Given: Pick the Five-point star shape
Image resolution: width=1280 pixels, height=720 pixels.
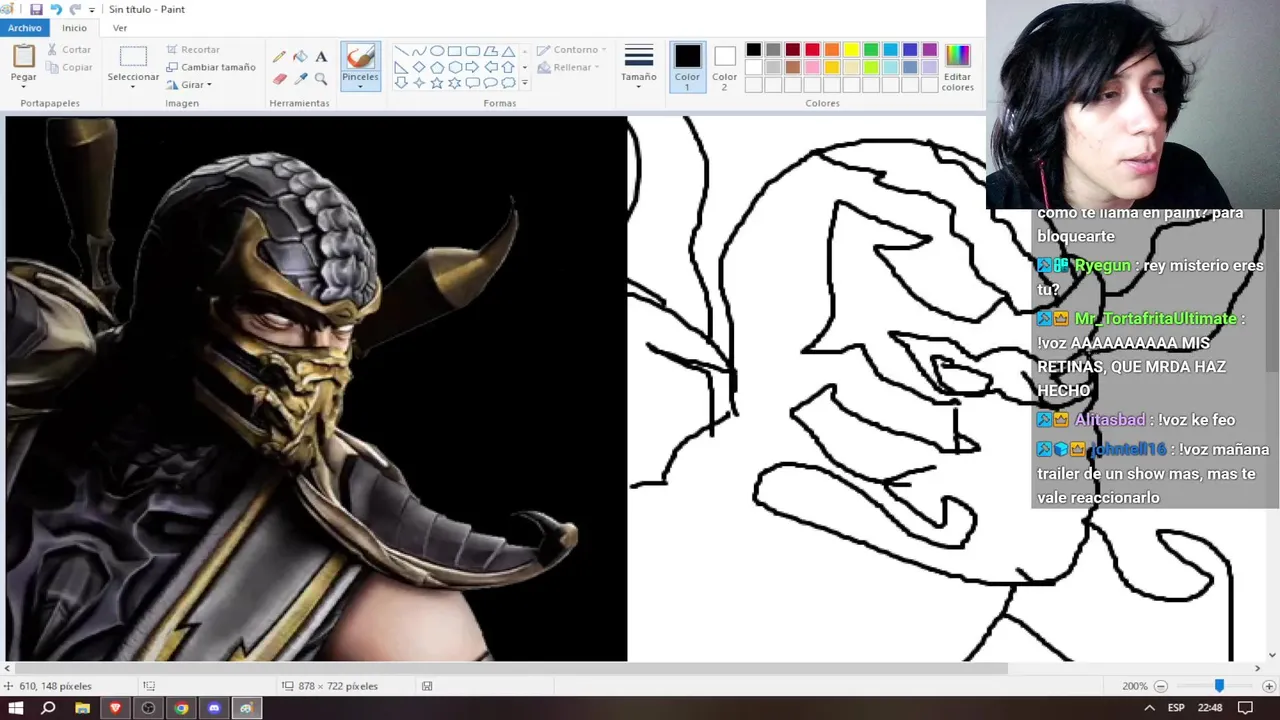Looking at the screenshot, I should [x=437, y=83].
